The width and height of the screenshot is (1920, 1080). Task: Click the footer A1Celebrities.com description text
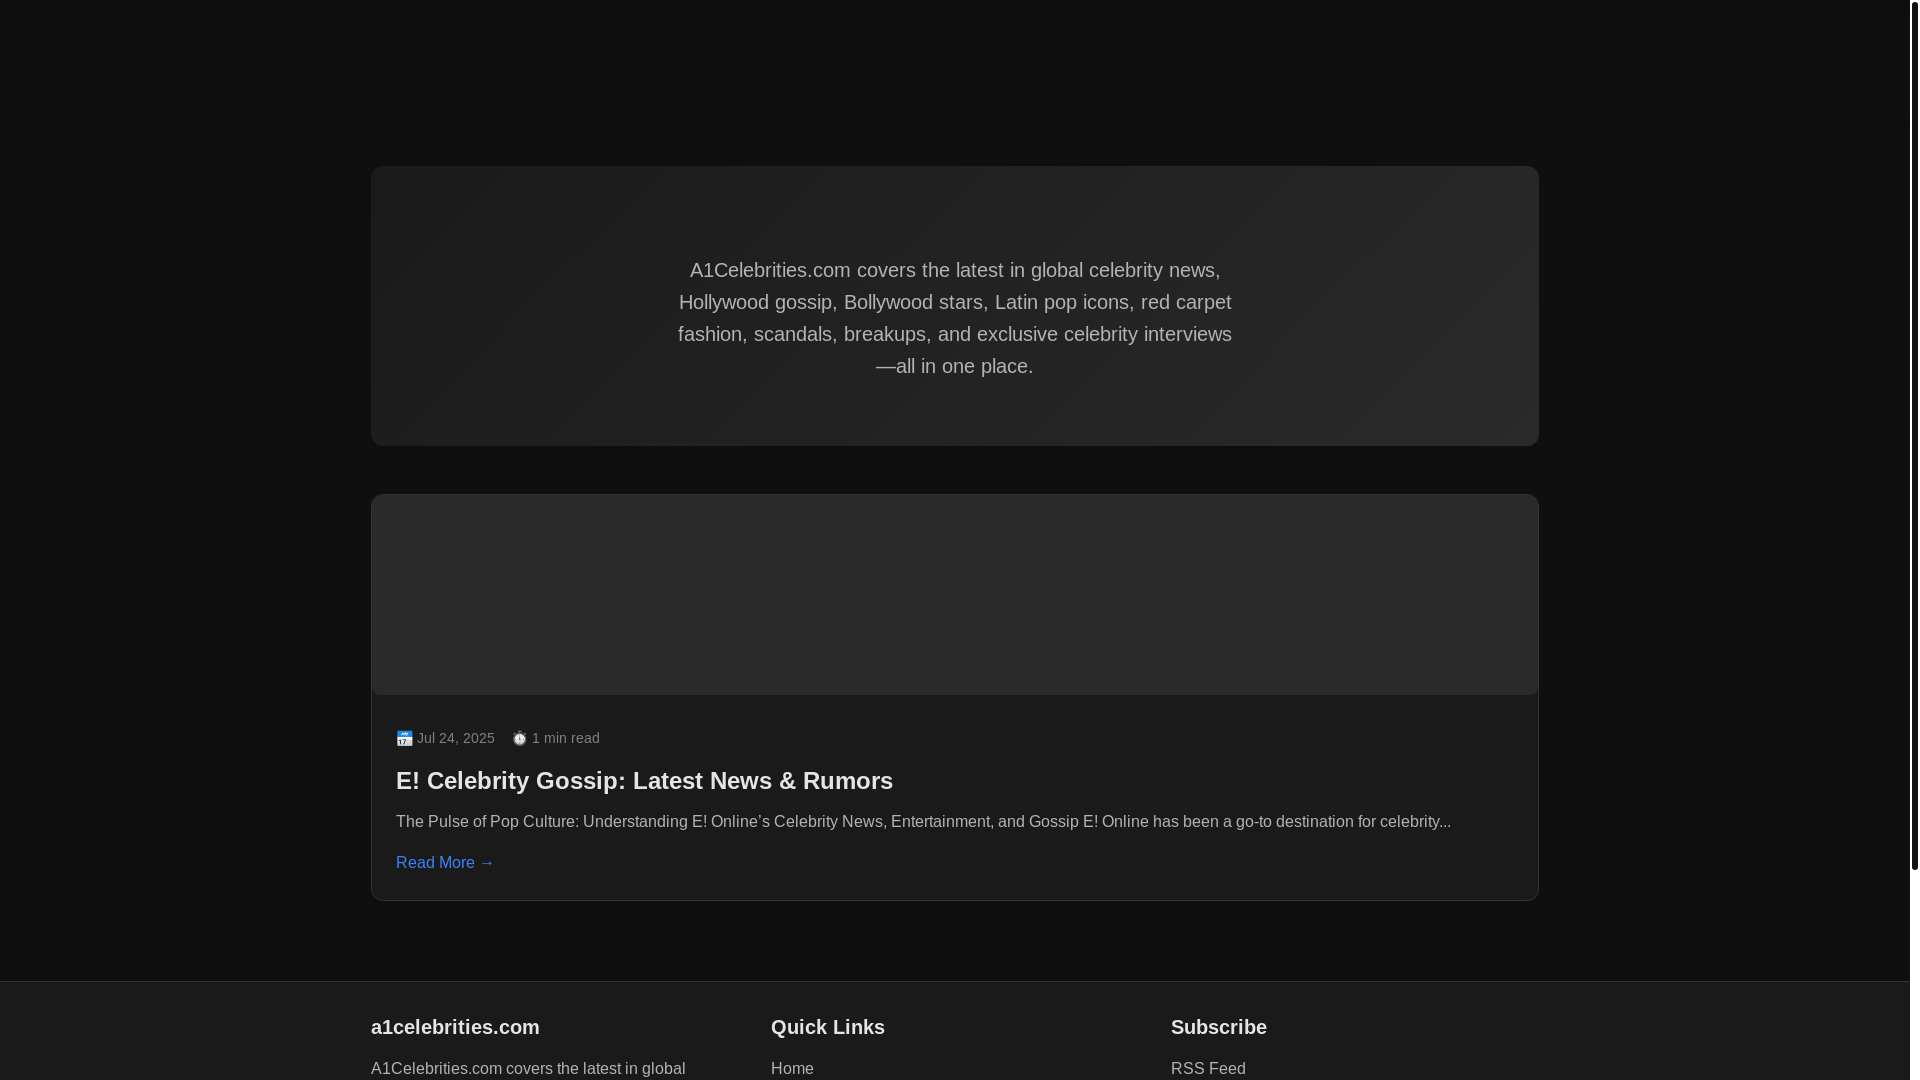(x=528, y=1068)
